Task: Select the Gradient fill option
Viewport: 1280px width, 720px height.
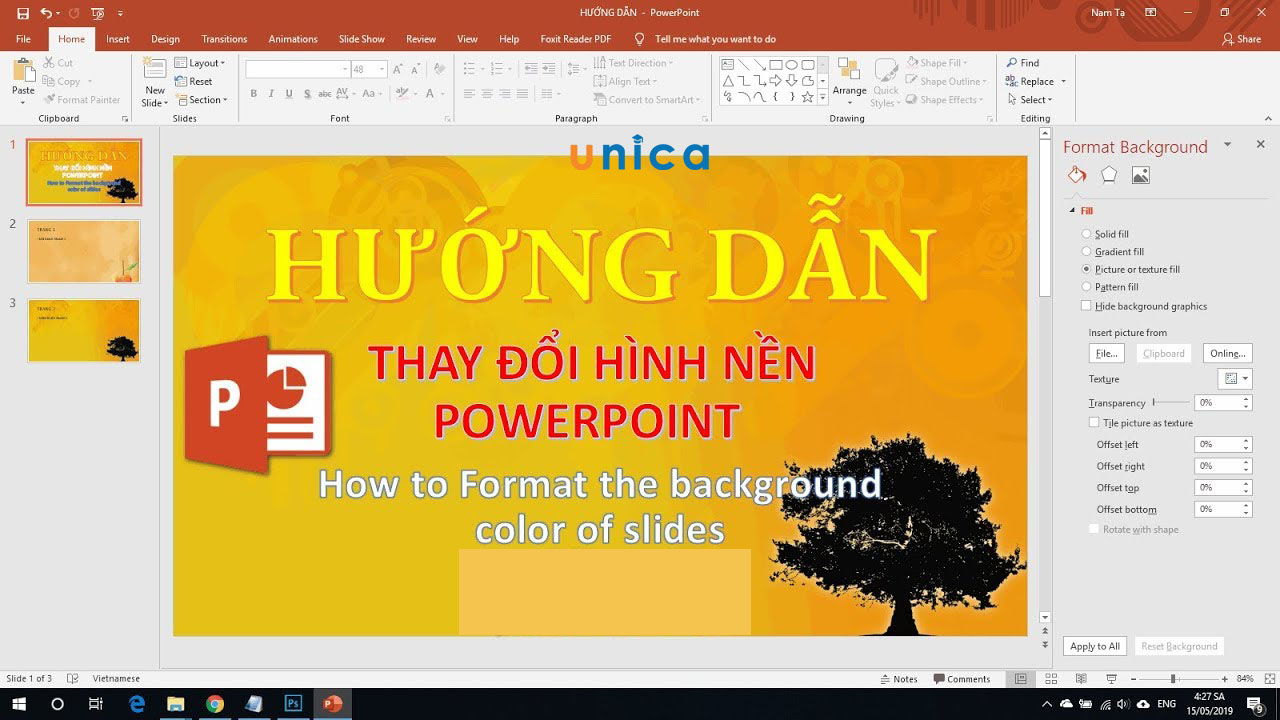Action: (x=1087, y=252)
